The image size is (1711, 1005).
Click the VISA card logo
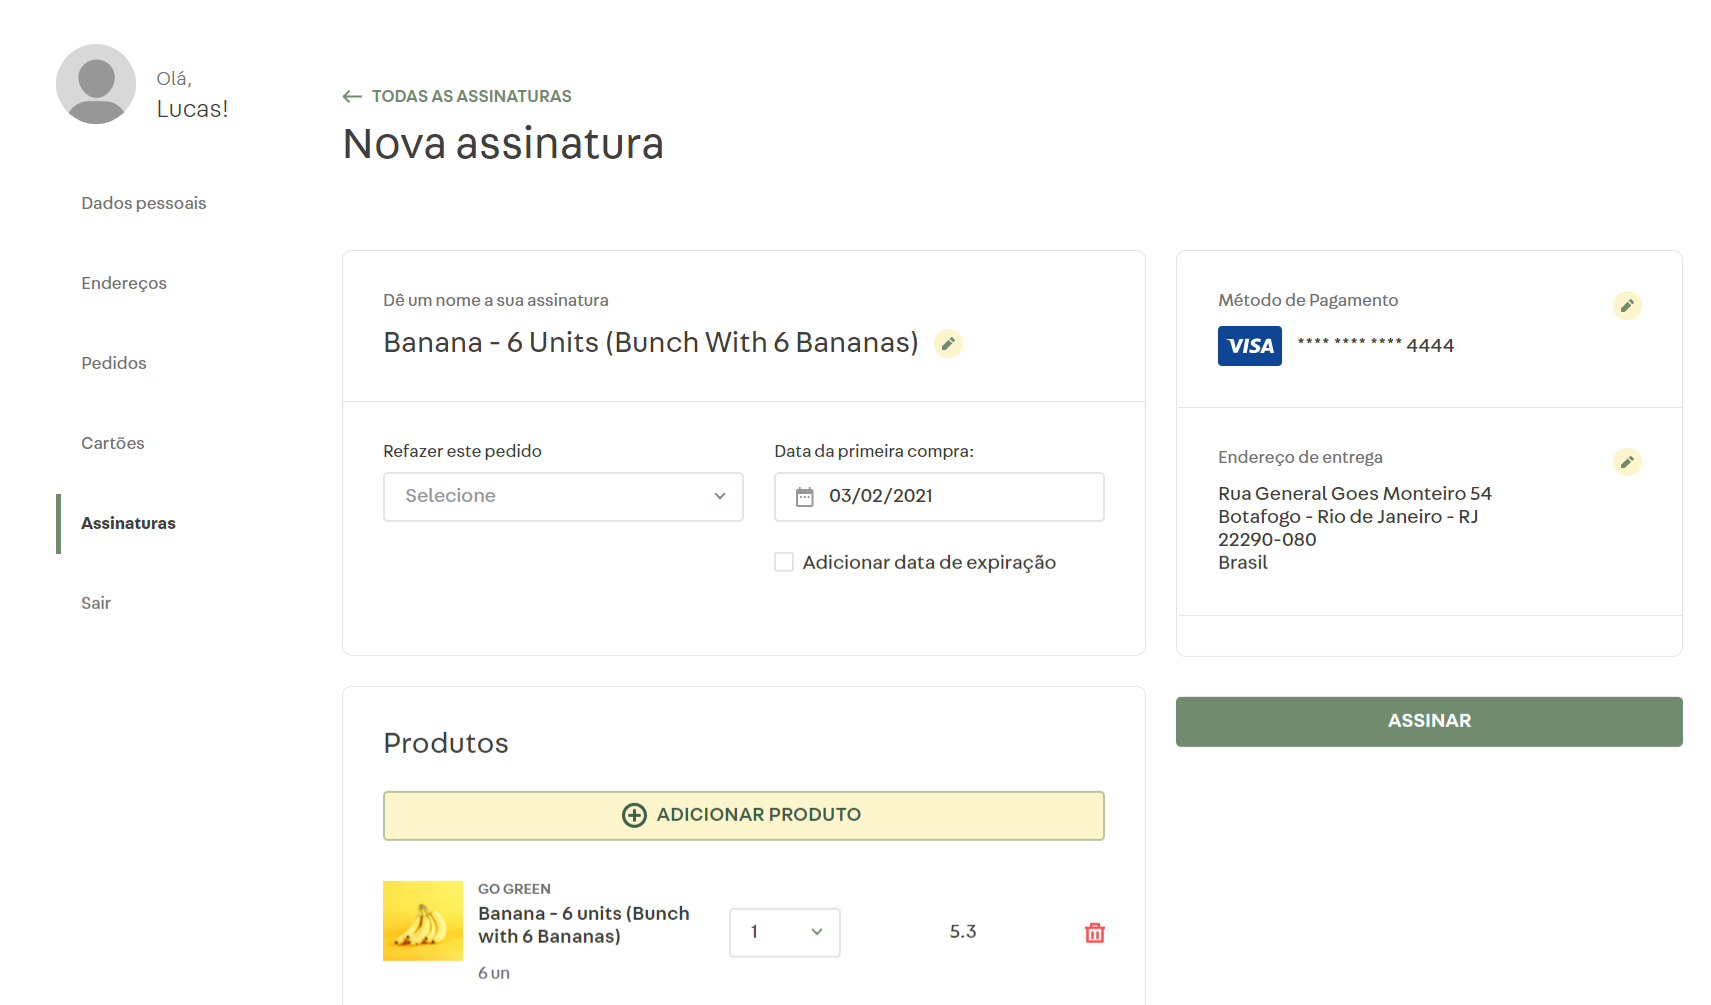coord(1249,346)
